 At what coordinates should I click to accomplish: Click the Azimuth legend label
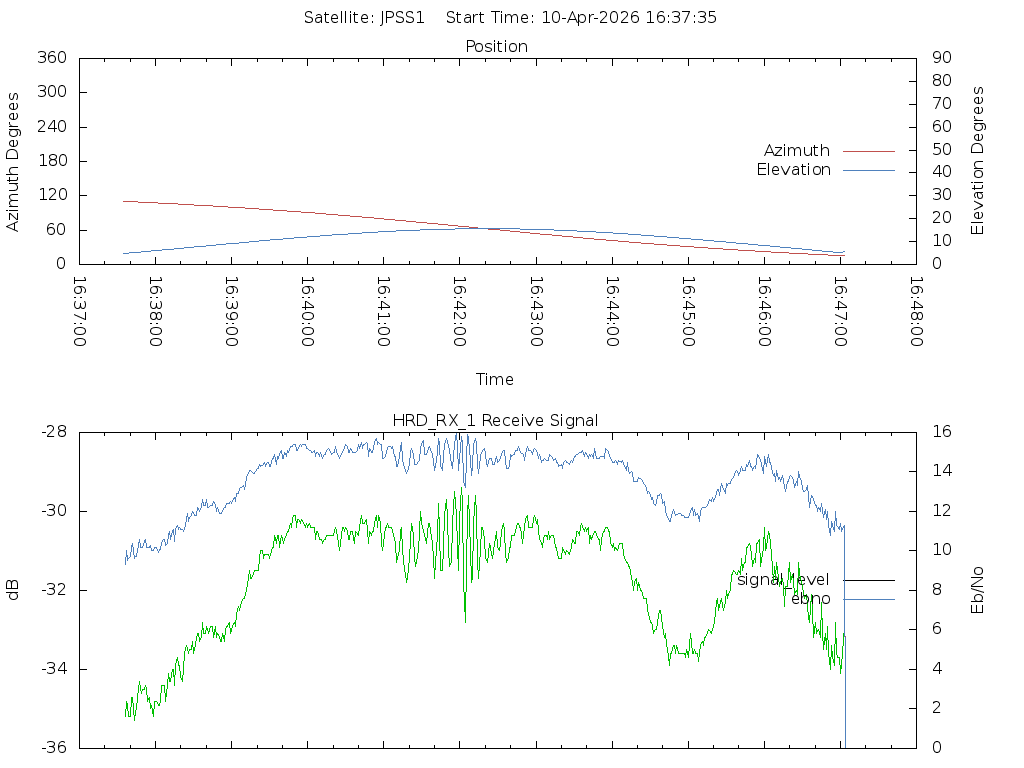[x=796, y=151]
